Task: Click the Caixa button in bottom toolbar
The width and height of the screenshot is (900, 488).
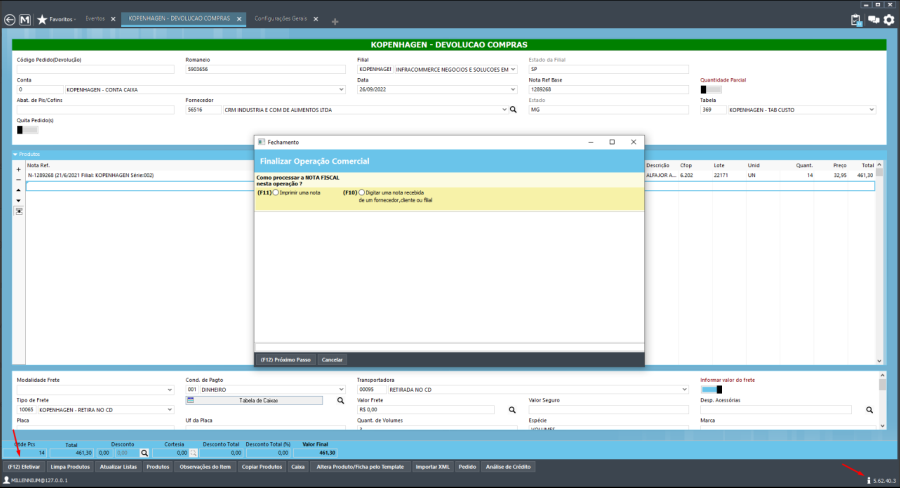Action: pyautogui.click(x=298, y=467)
